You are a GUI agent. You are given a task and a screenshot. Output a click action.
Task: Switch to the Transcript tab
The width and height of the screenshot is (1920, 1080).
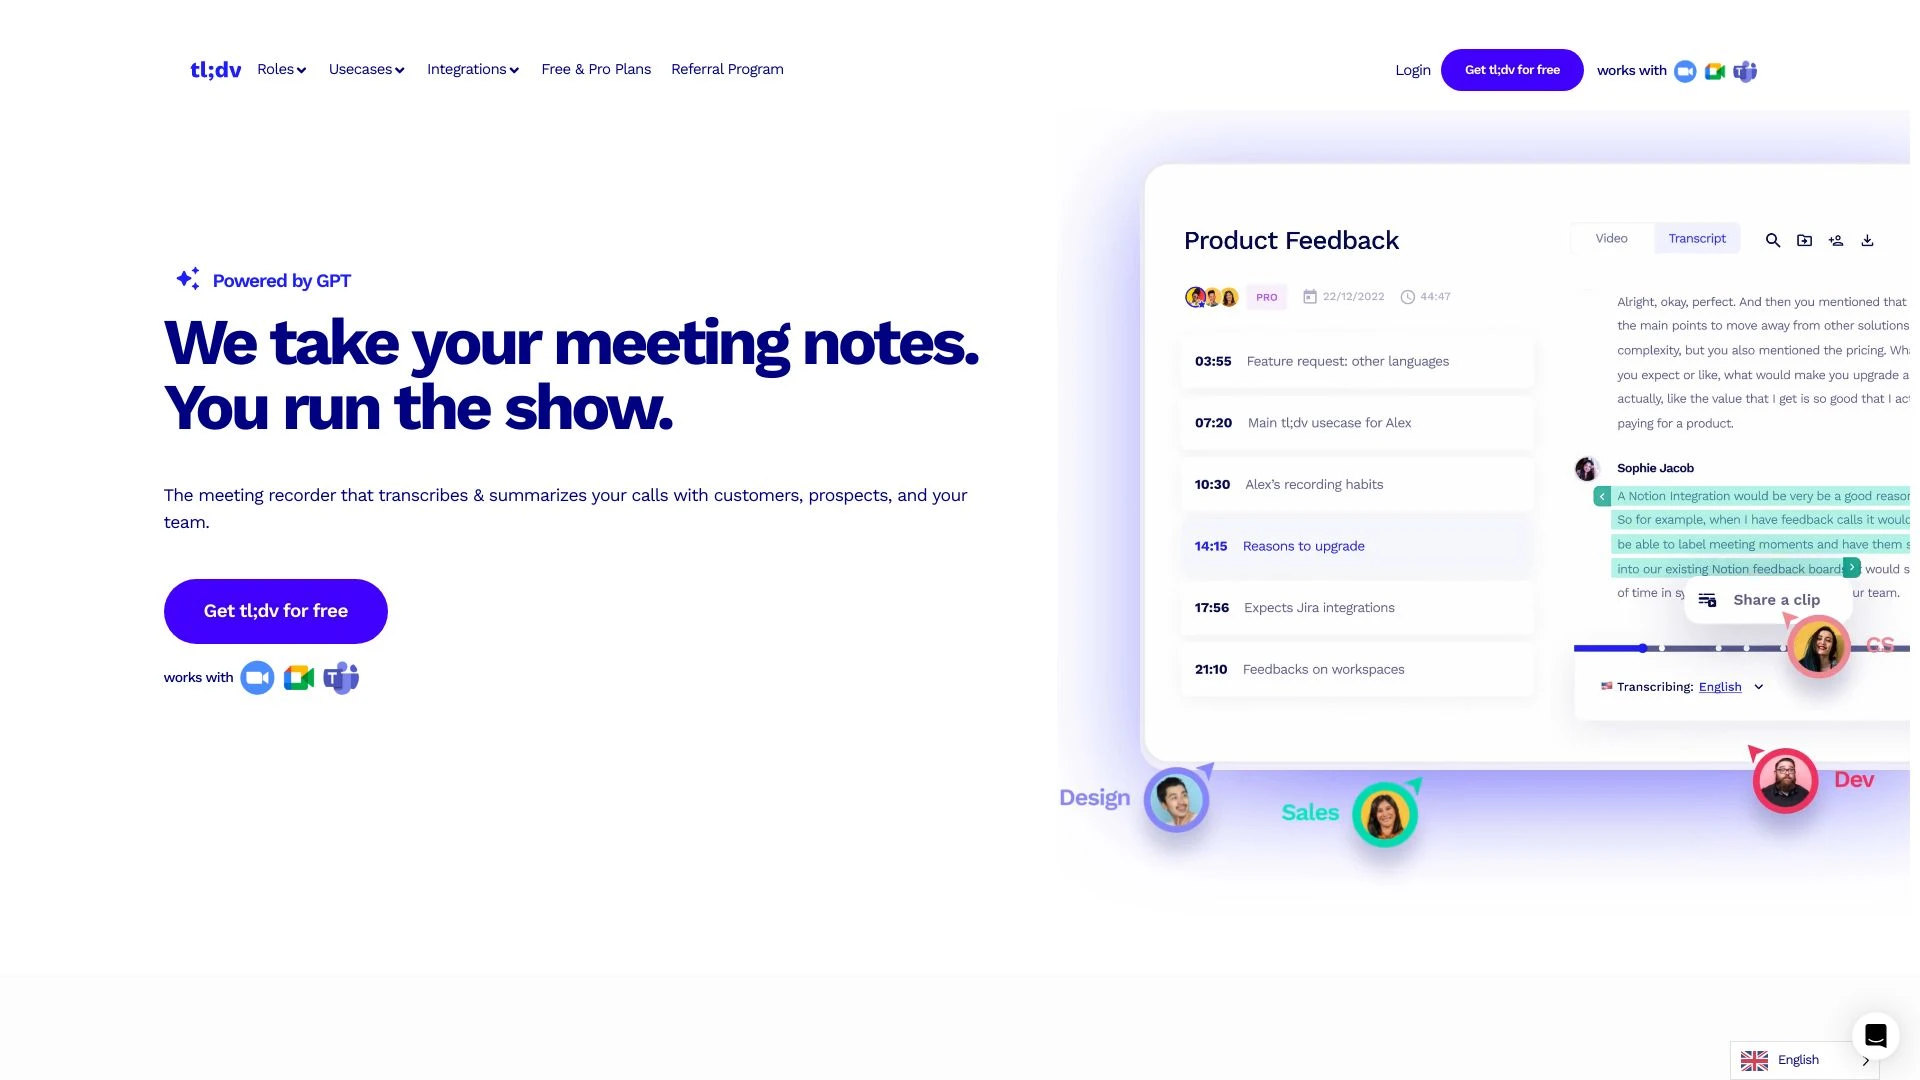click(1697, 239)
